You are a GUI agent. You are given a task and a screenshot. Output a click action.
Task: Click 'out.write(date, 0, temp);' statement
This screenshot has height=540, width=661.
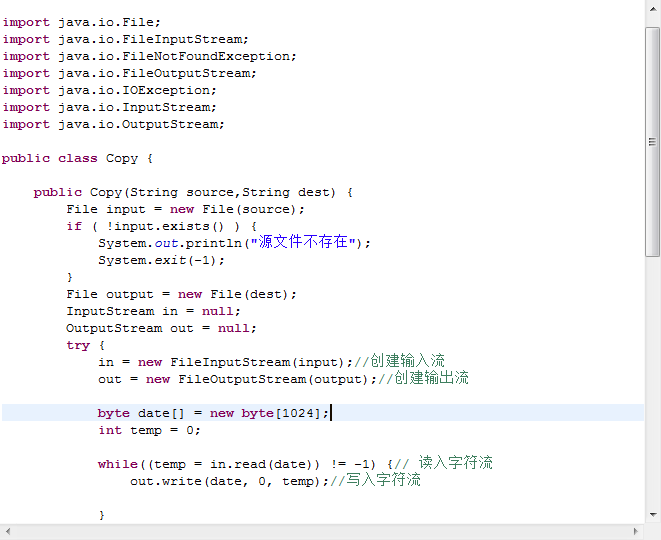[229, 481]
